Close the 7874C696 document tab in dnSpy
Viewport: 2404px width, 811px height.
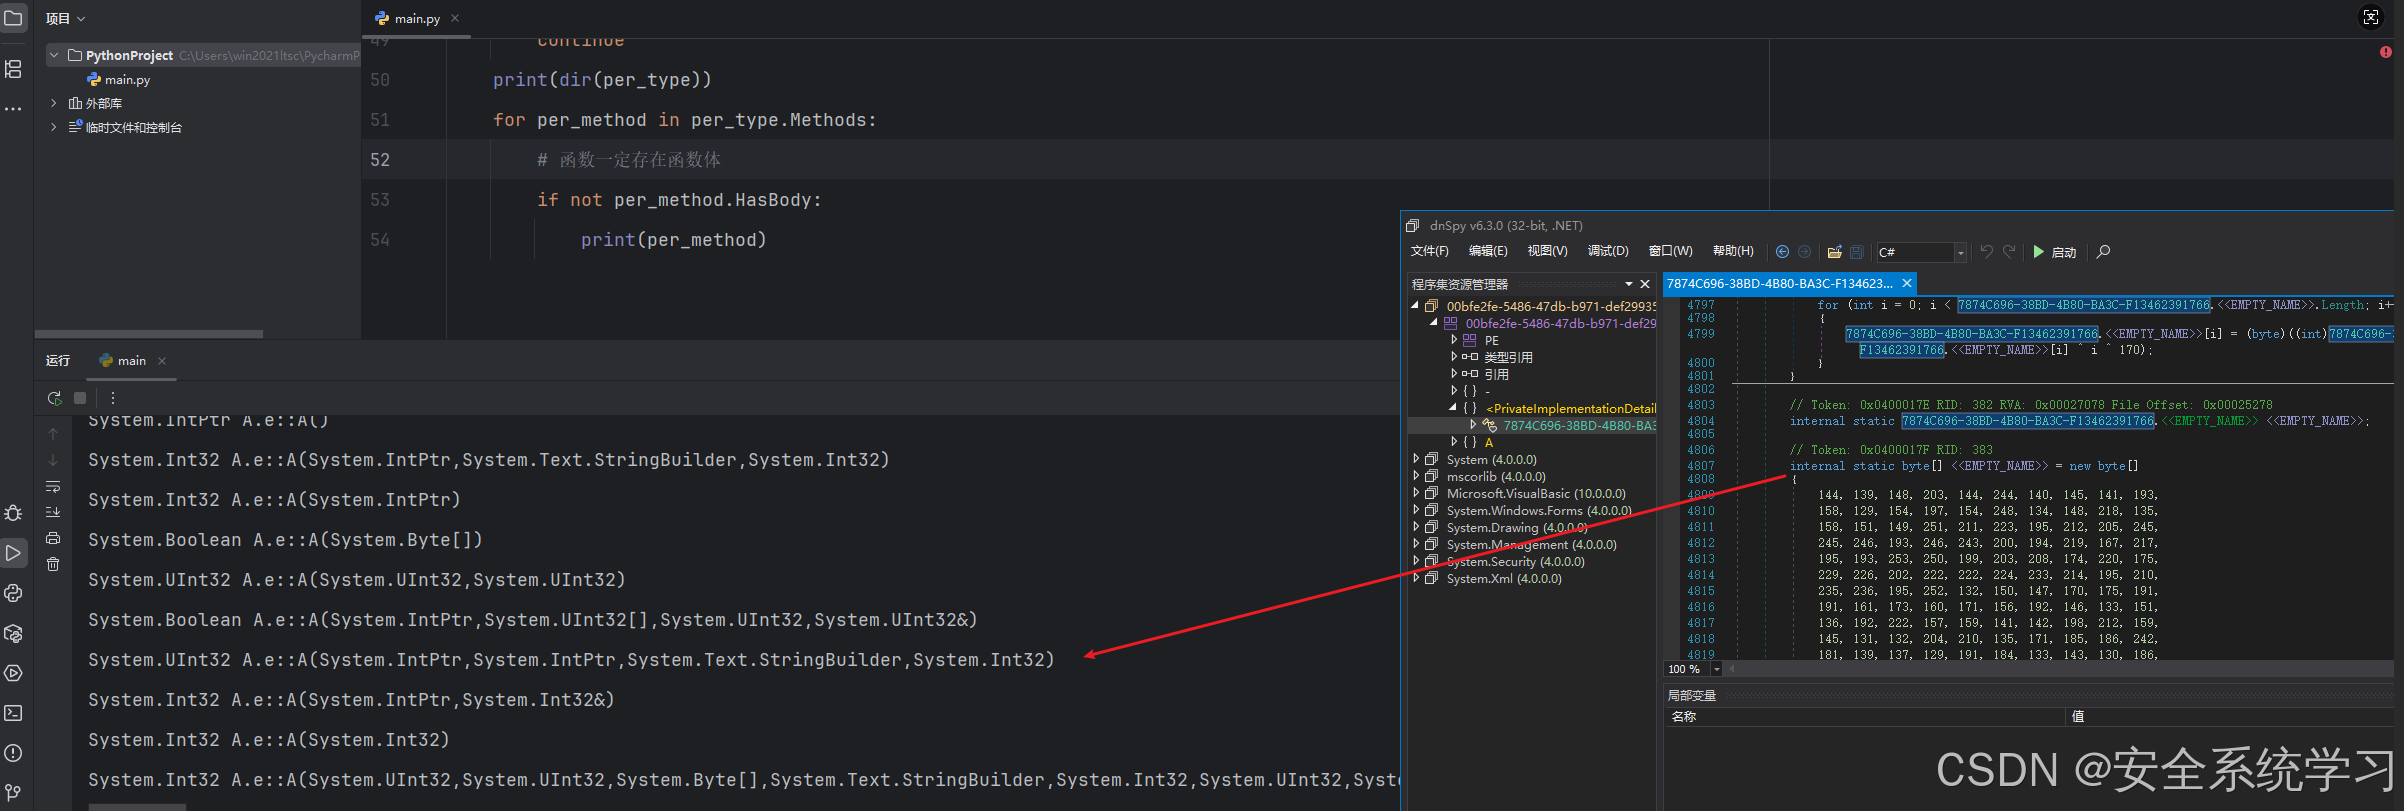(1907, 284)
